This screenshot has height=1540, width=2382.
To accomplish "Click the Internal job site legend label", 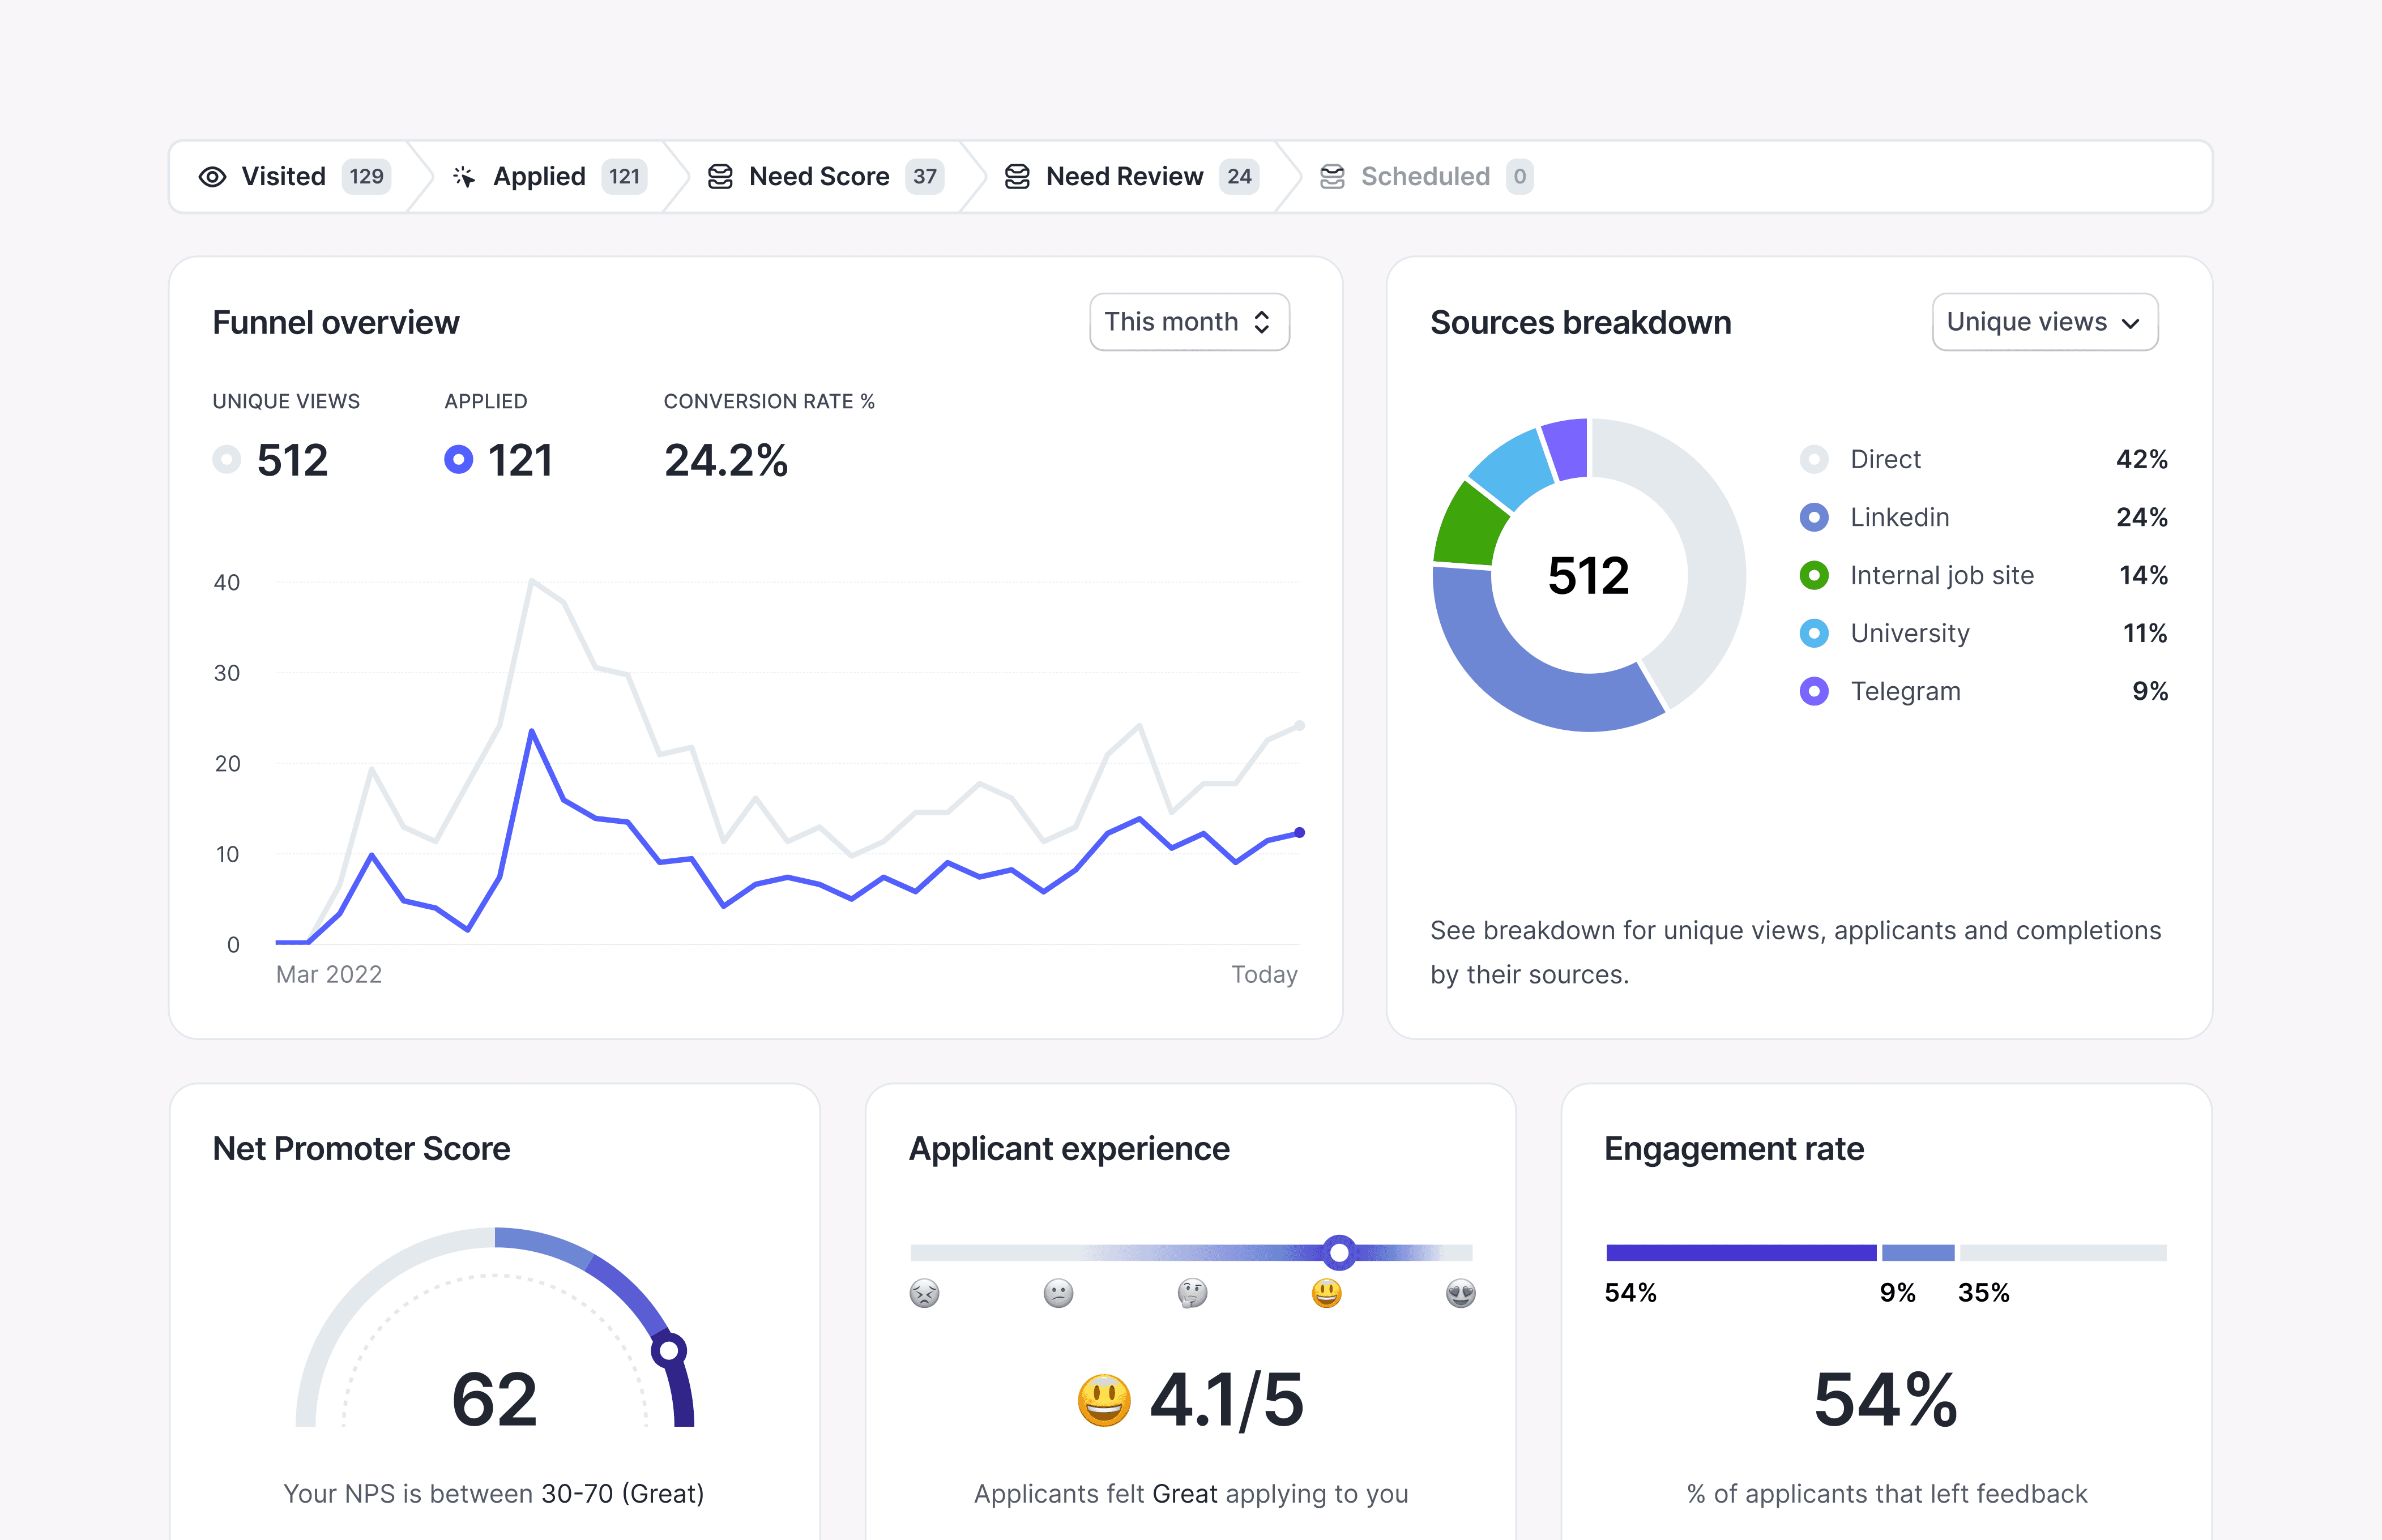I will click(1941, 575).
